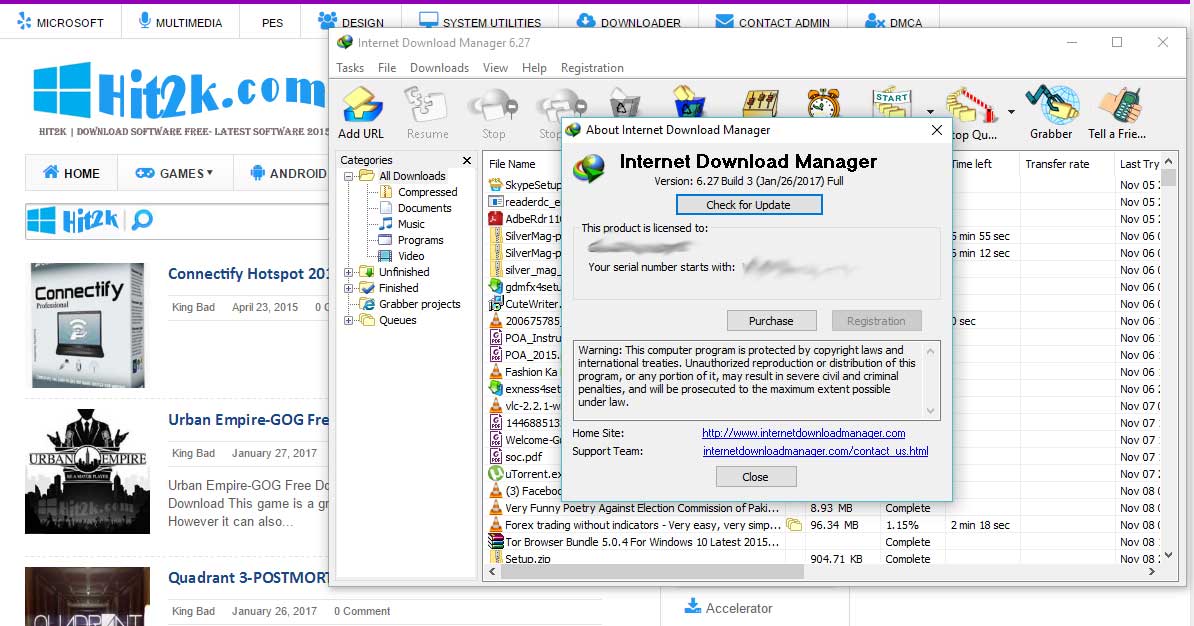1194x626 pixels.
Task: Open the Accelerator link on the webpage
Action: tap(739, 608)
